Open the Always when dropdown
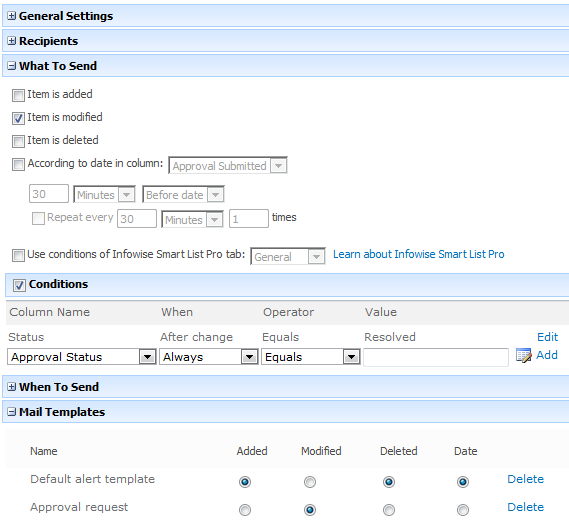Viewport: 569px width, 527px height. pos(209,357)
